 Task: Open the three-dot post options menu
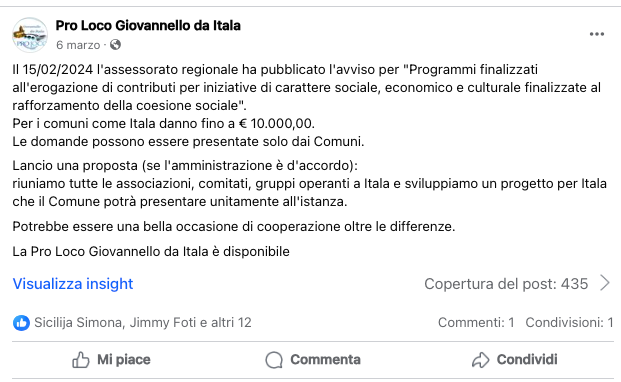(596, 34)
